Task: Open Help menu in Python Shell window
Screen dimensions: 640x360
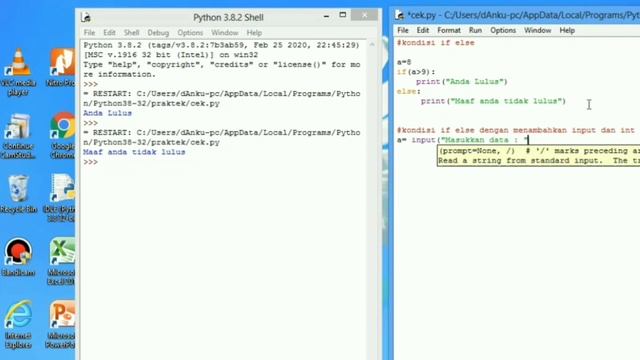Action: [254, 33]
